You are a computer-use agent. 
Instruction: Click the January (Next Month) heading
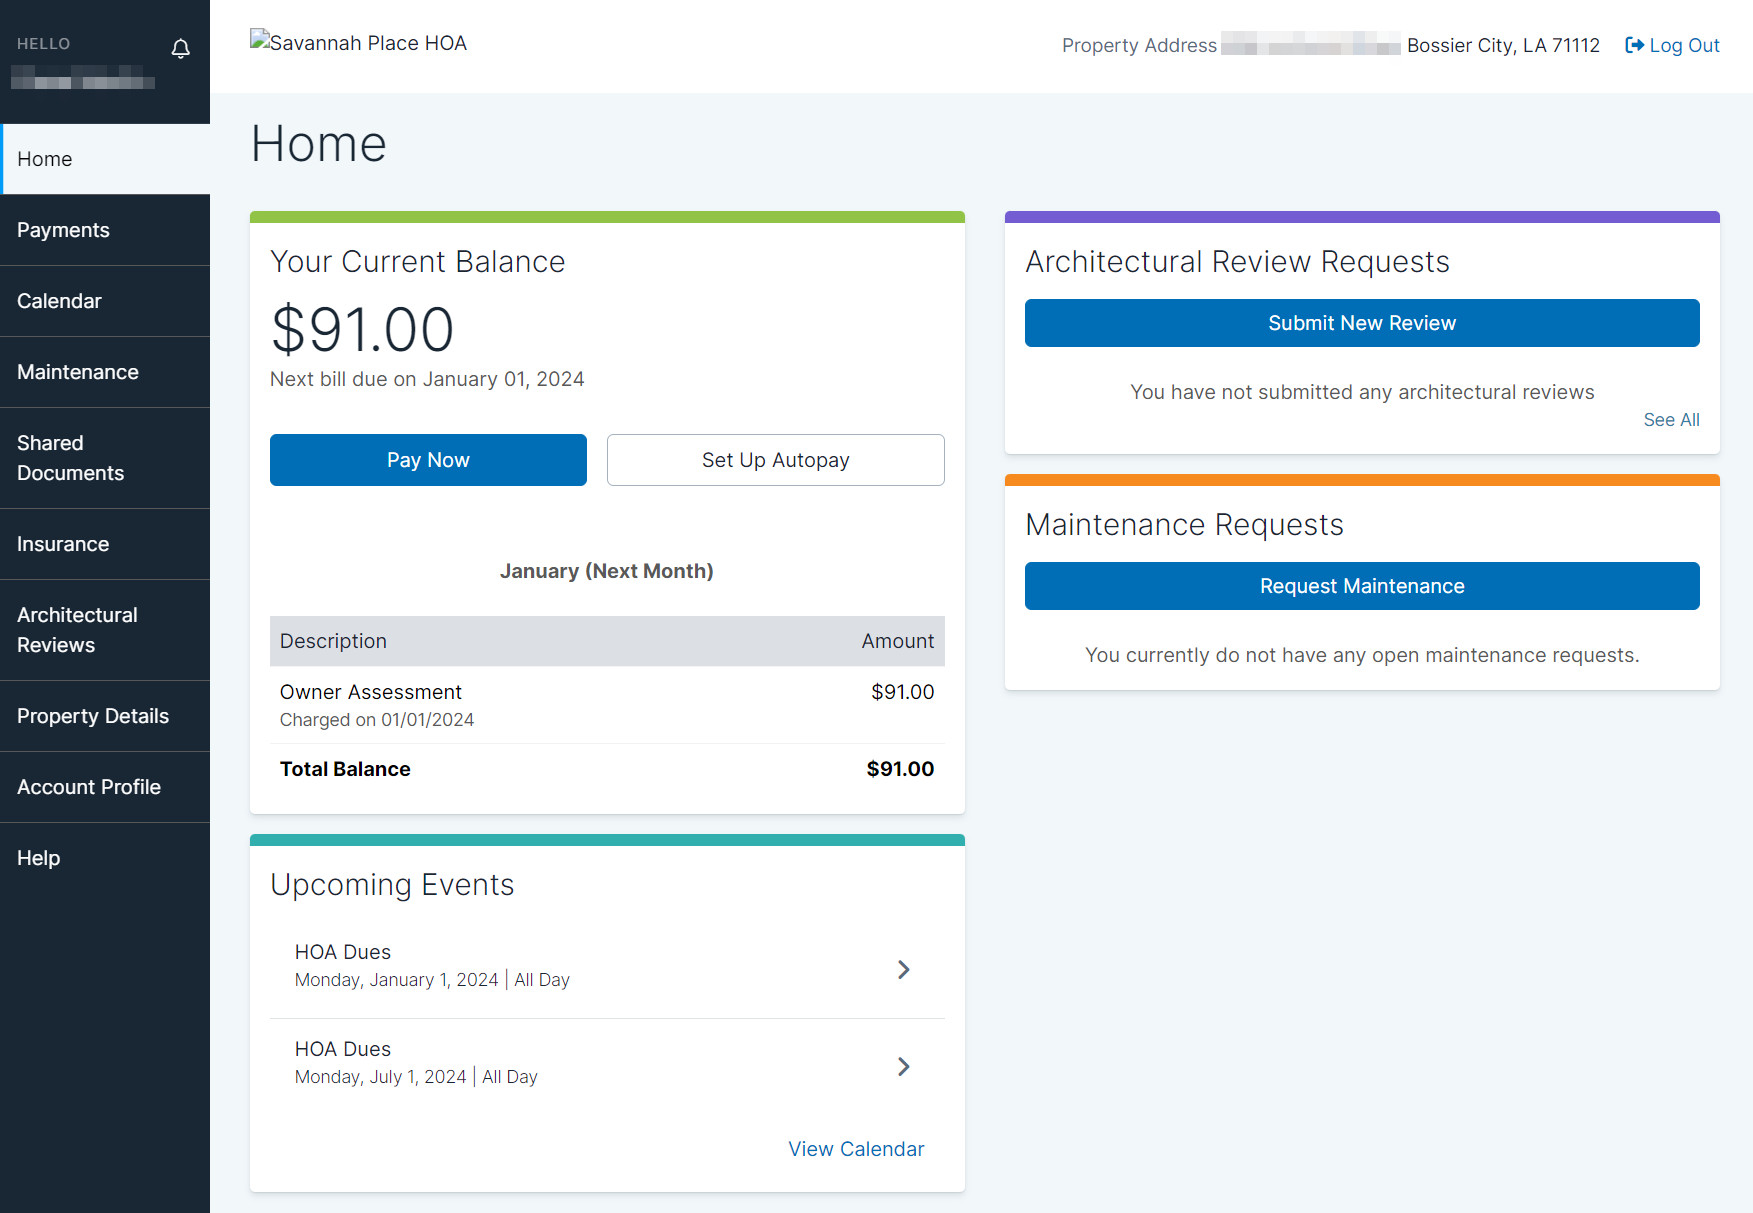606,571
